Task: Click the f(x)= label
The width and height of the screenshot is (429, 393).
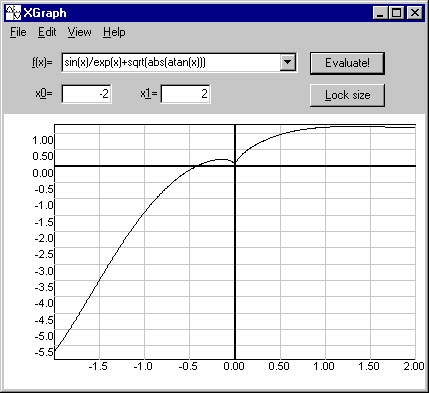Action: 42,62
